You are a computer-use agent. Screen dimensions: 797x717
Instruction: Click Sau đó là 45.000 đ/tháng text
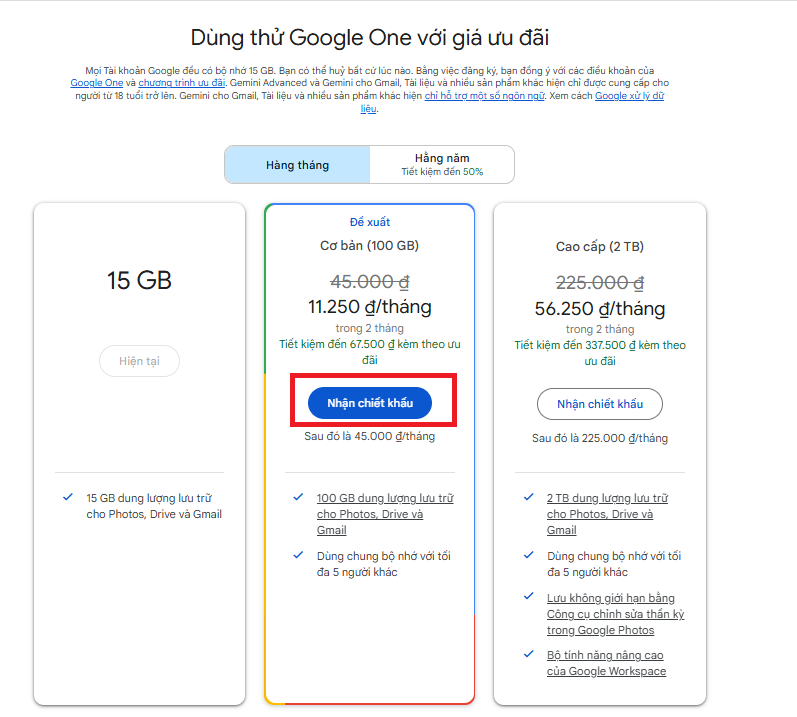point(370,437)
